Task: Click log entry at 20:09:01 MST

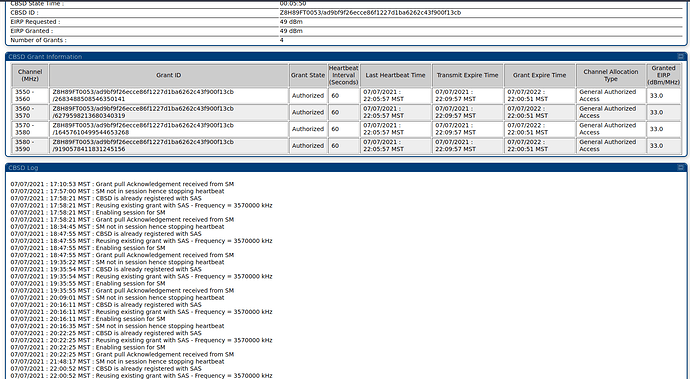Action: tap(117, 298)
